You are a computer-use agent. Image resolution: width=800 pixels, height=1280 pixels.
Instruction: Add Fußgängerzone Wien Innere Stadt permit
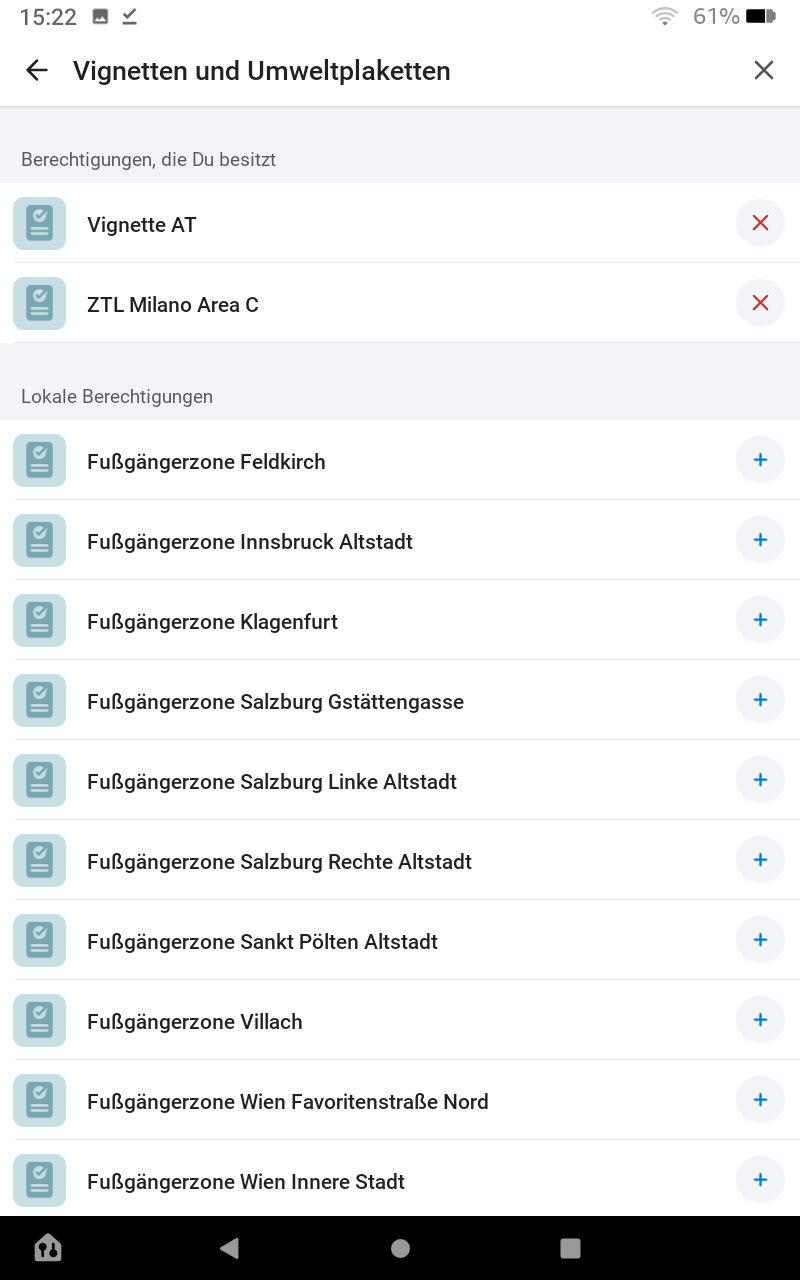tap(760, 1179)
